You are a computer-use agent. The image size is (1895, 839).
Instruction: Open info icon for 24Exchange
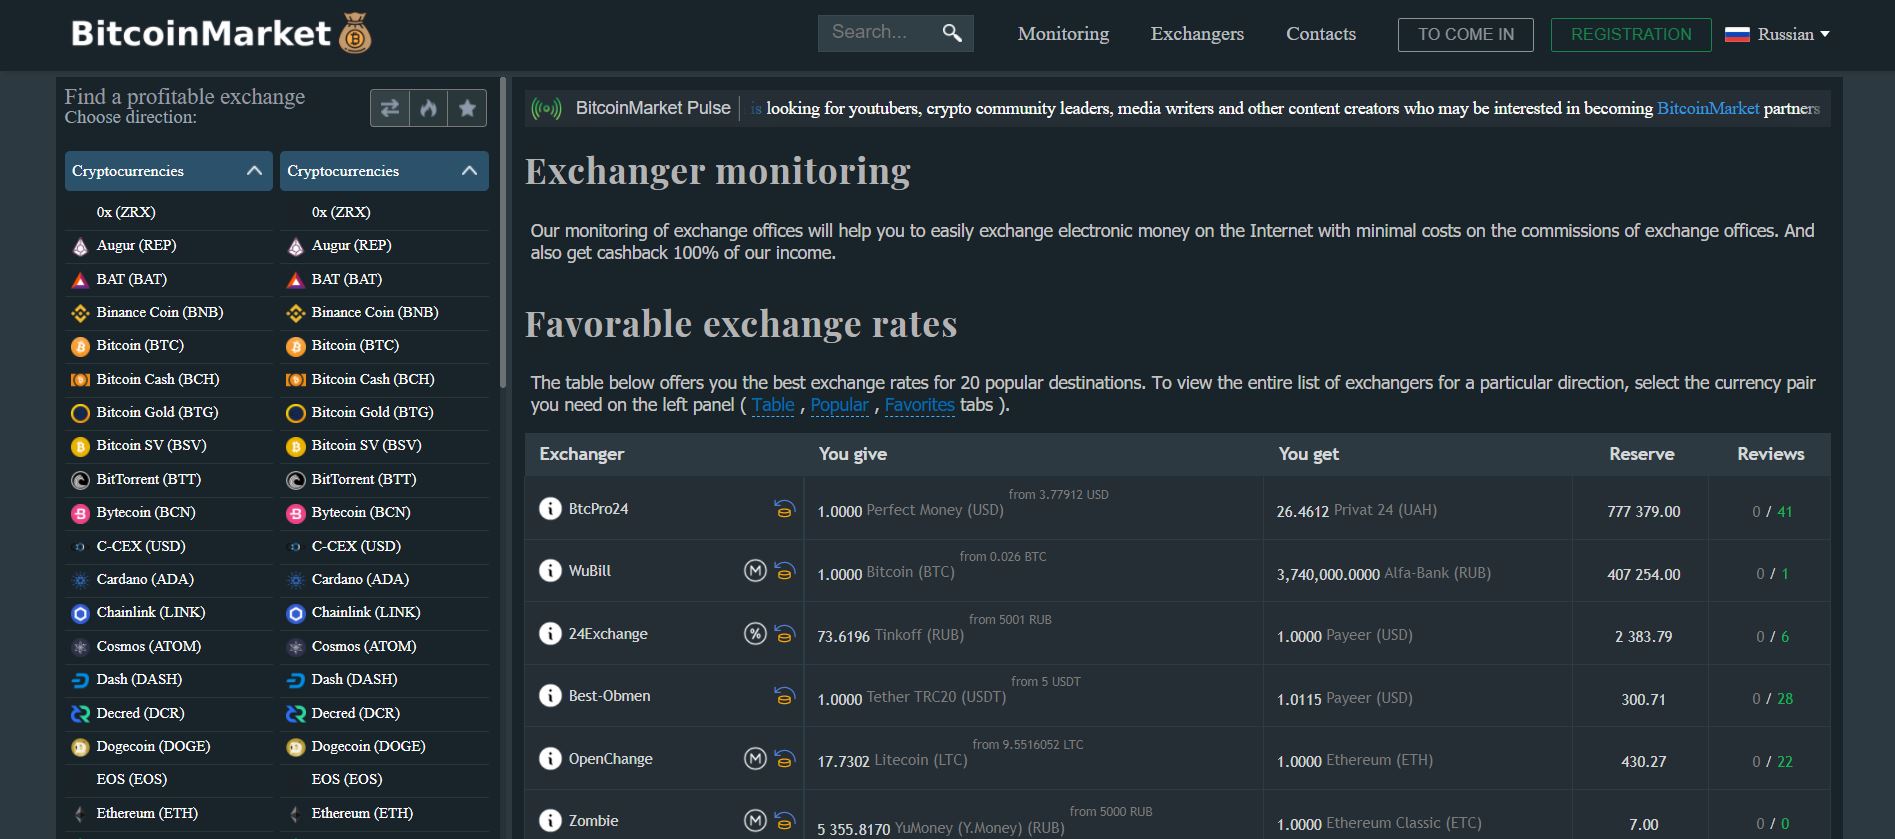550,633
